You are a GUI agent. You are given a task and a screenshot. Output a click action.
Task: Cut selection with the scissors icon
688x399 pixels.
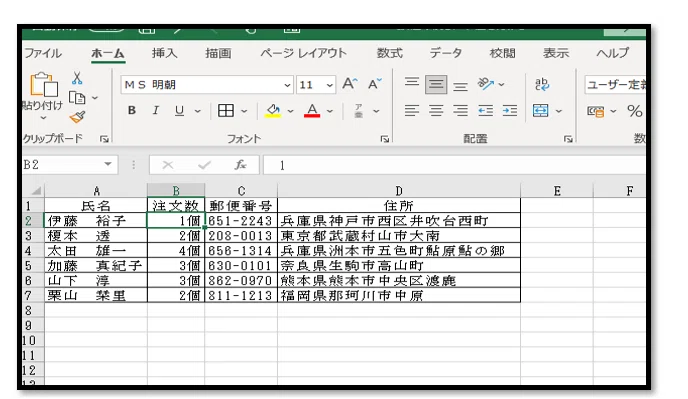[x=77, y=78]
